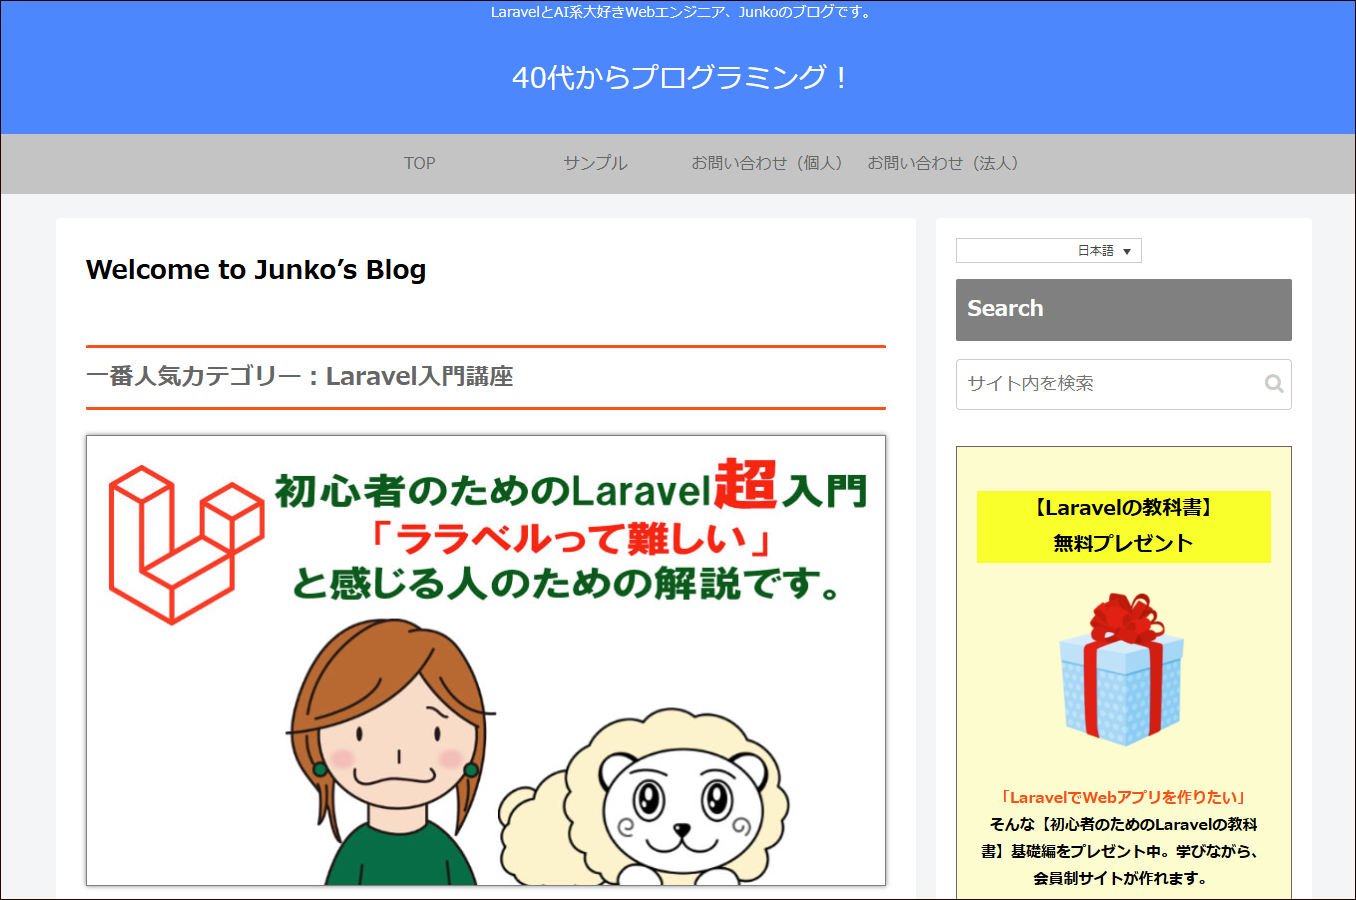Open the Laravel超入門 banner image
The width and height of the screenshot is (1356, 900).
click(x=486, y=660)
